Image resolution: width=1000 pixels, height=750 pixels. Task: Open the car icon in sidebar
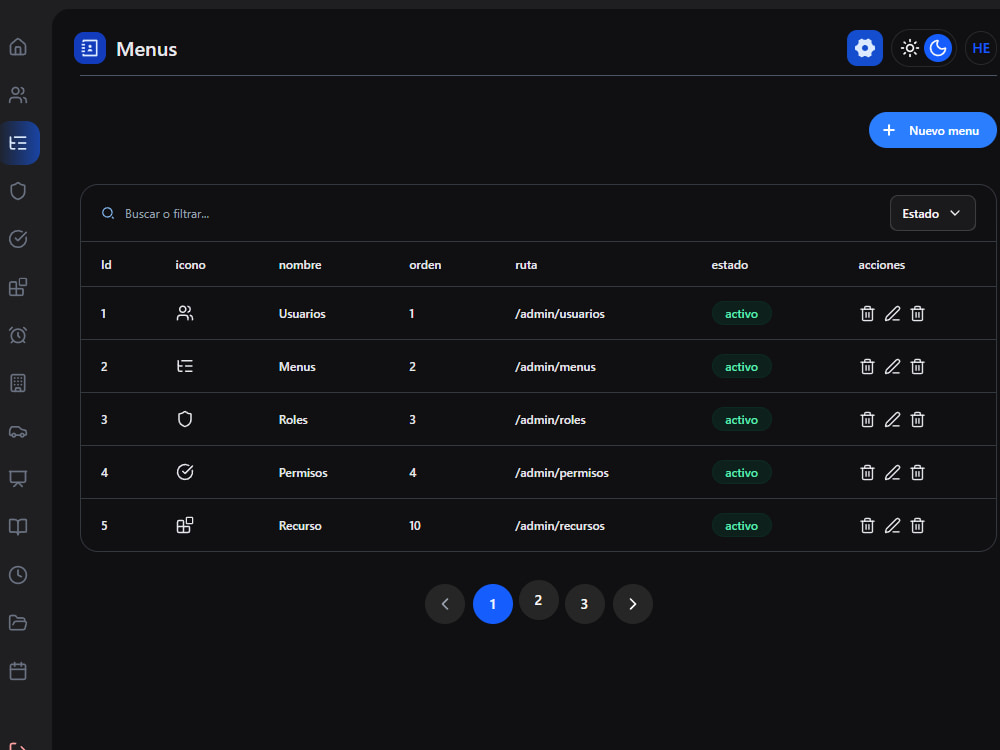click(18, 432)
